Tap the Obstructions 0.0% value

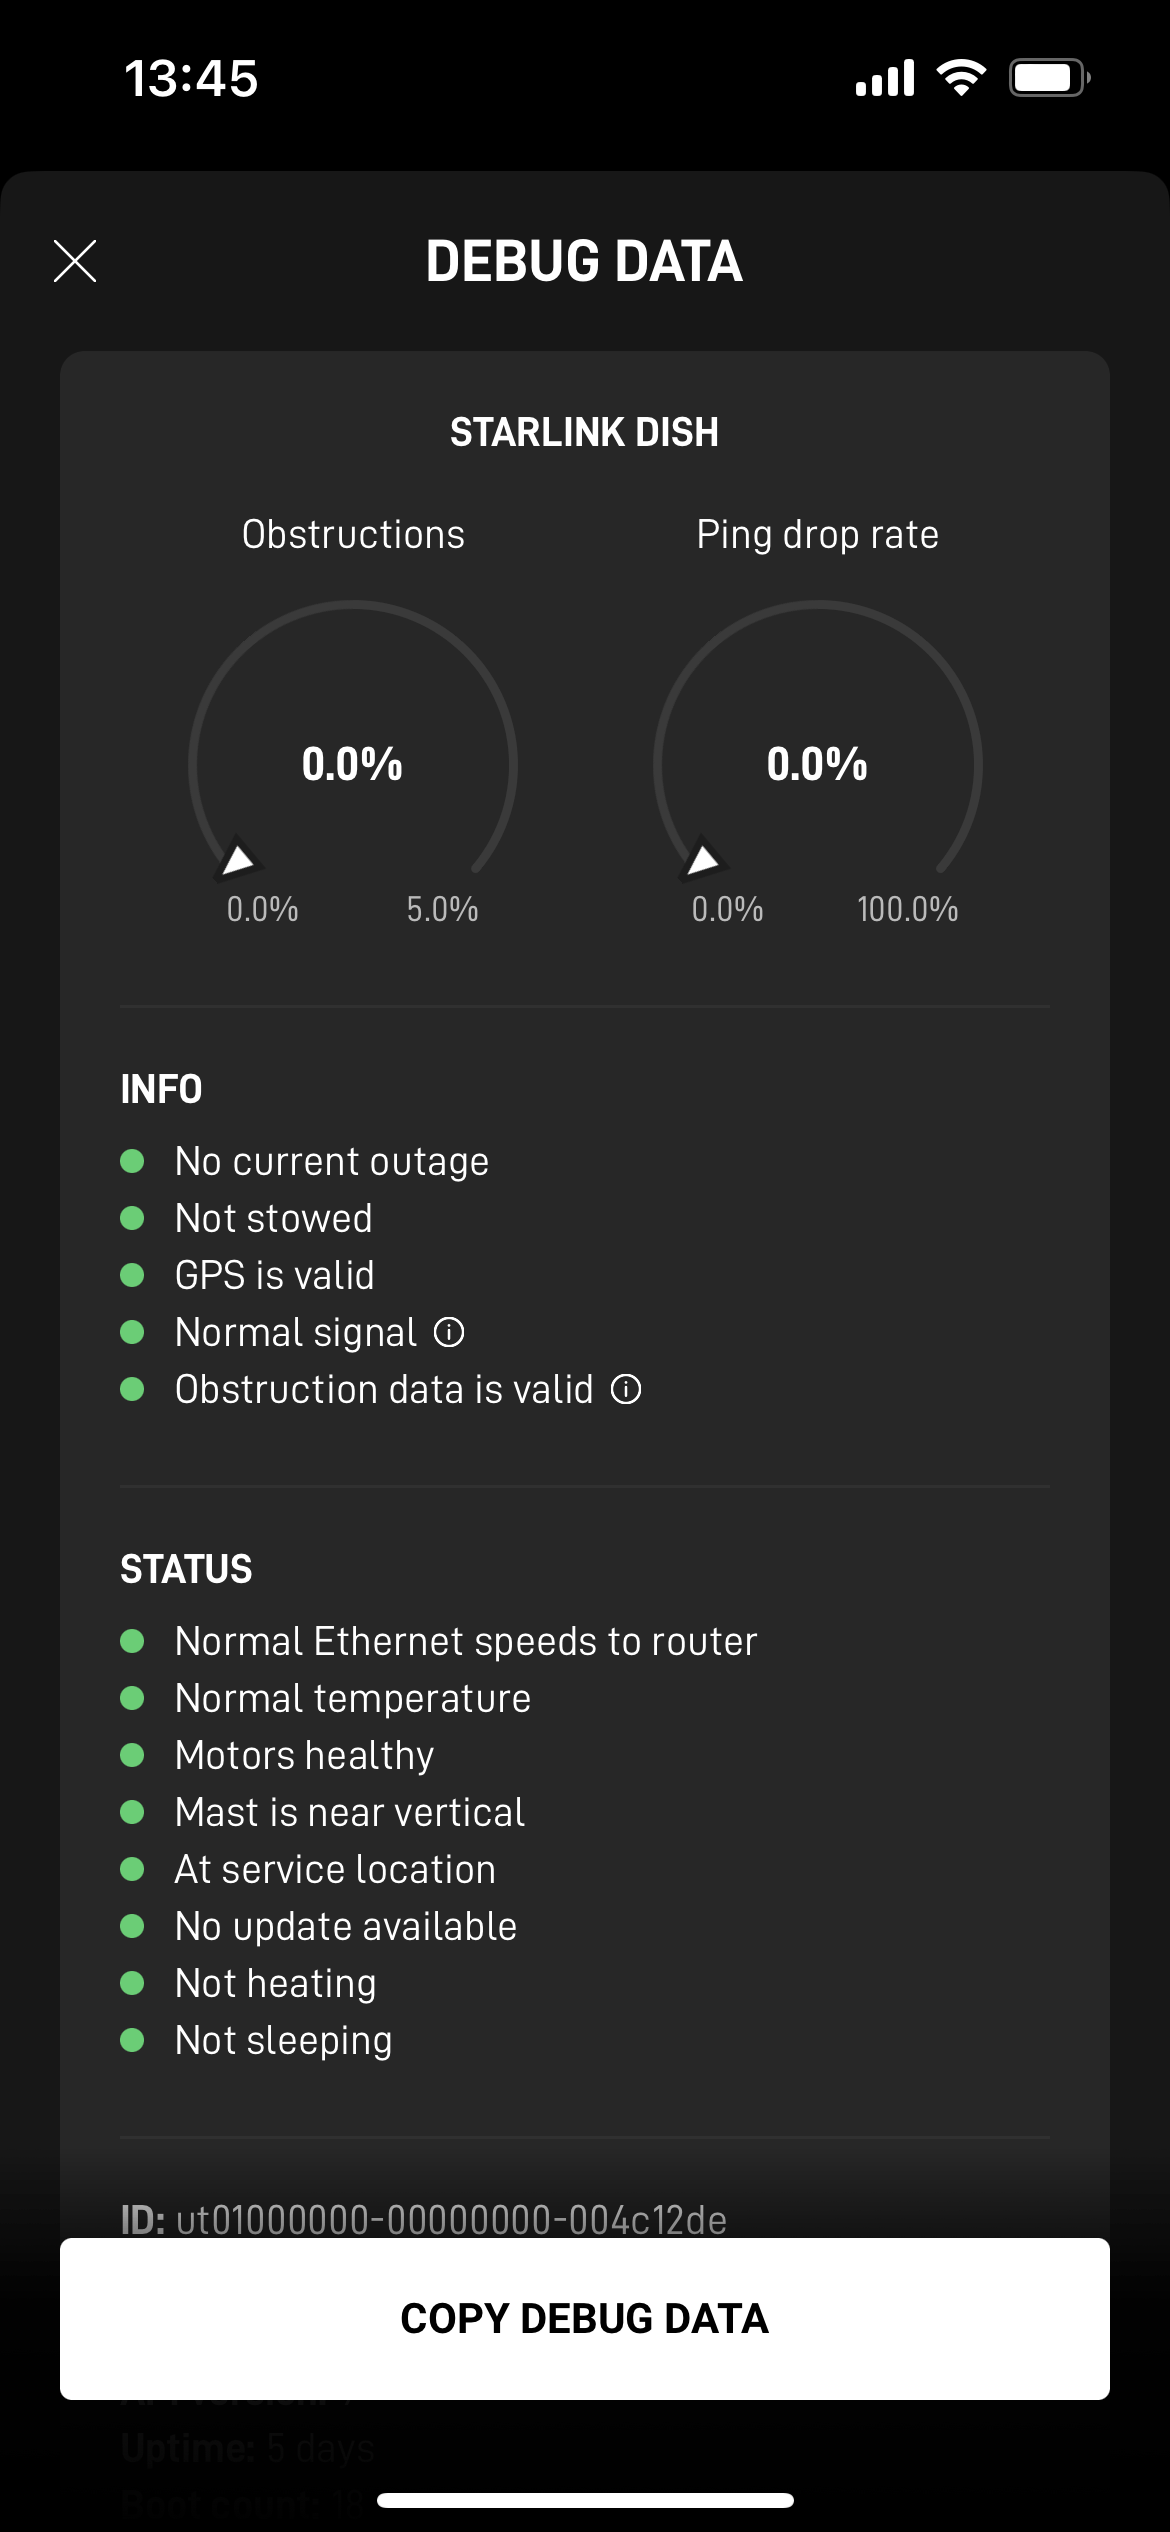coord(352,764)
